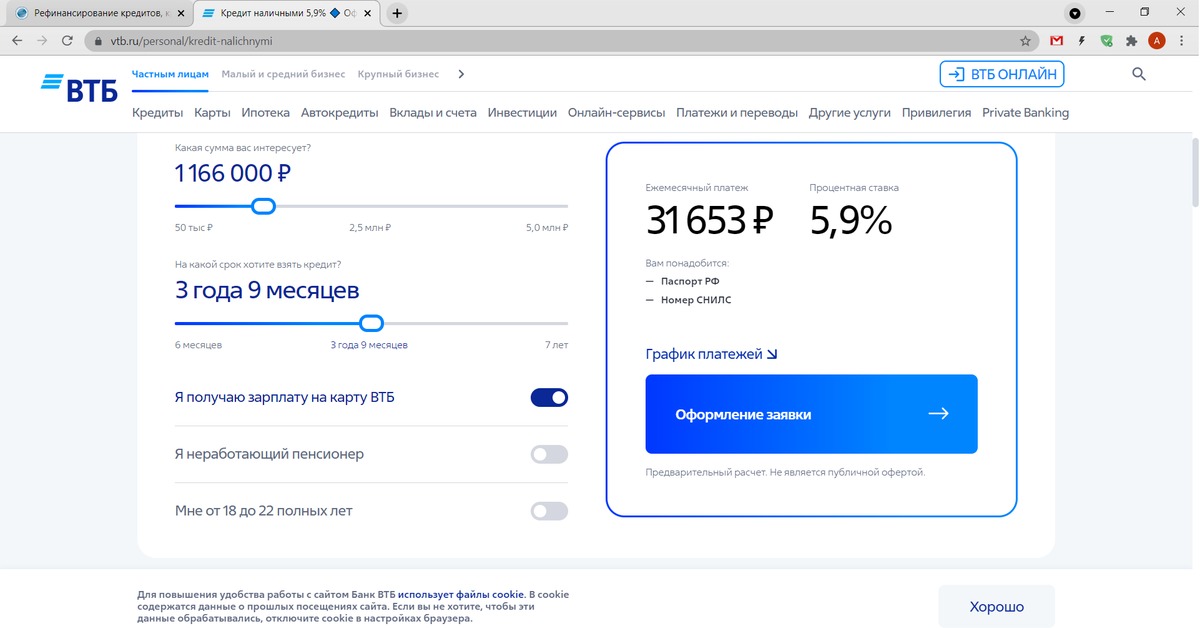Click the lightning bolt extension icon
This screenshot has height=628, width=1200.
(x=1082, y=41)
